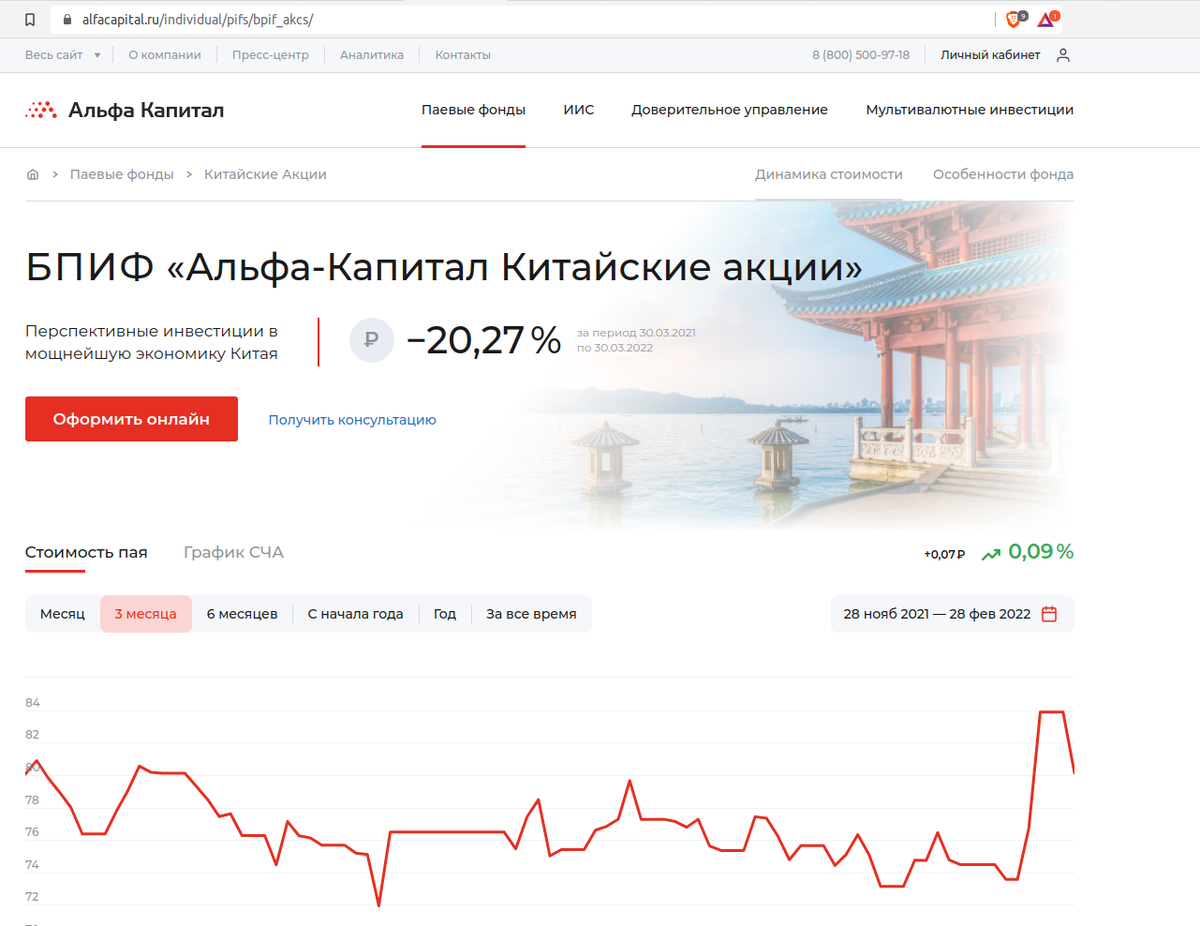Click the Alfa Capital logo
The image size is (1200, 926).
coord(124,110)
